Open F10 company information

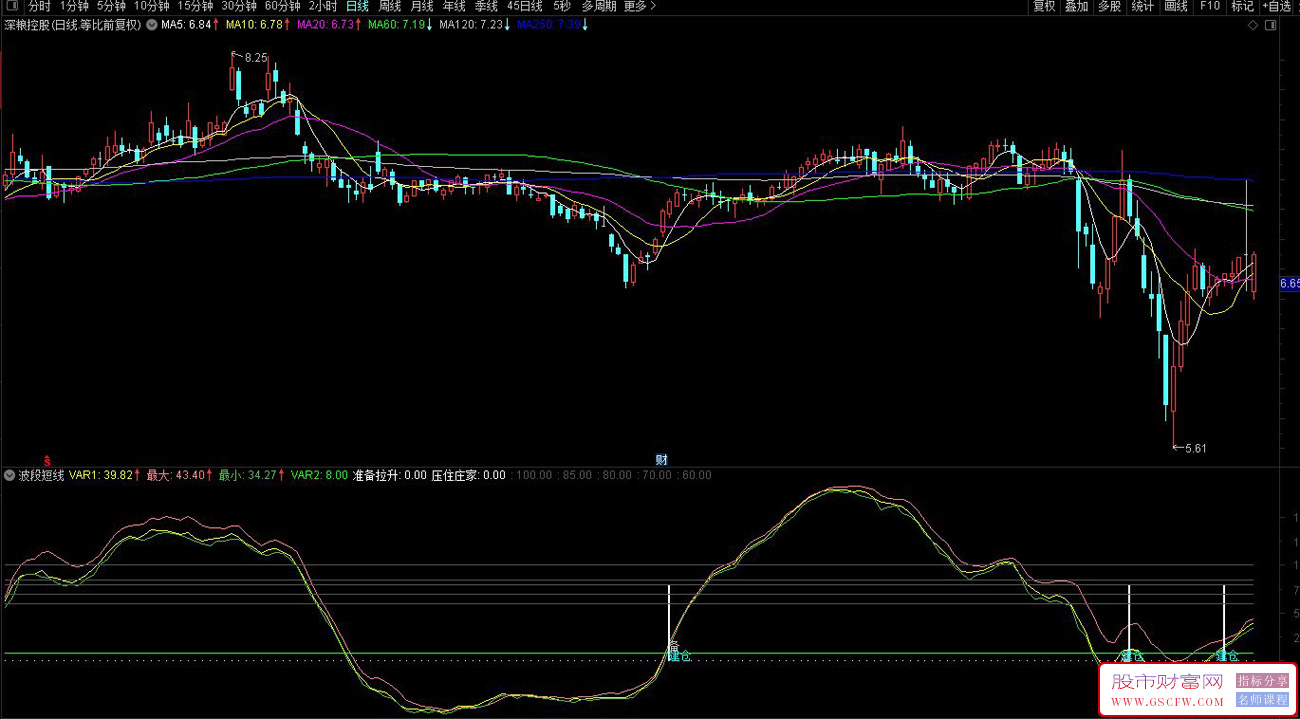(1210, 6)
